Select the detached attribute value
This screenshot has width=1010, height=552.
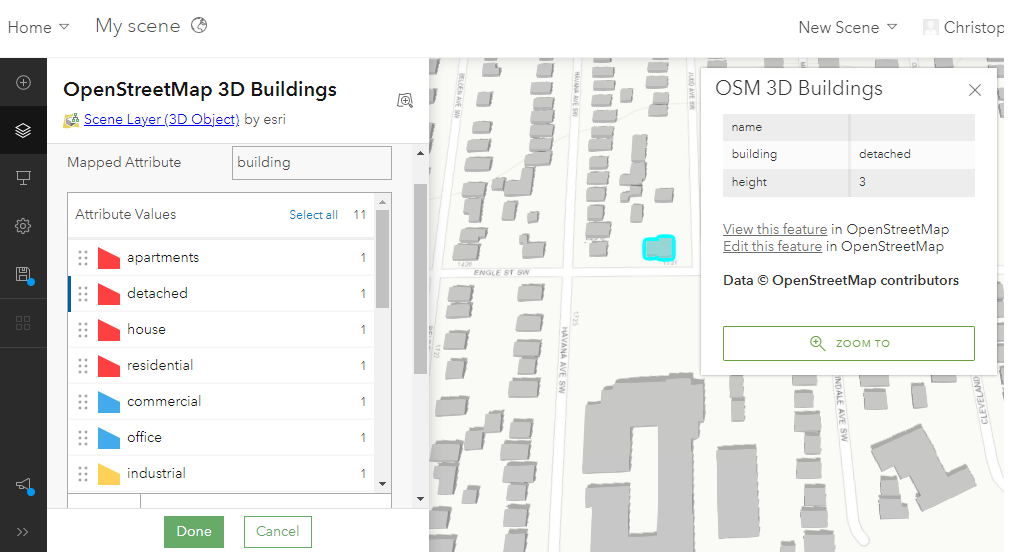click(221, 294)
